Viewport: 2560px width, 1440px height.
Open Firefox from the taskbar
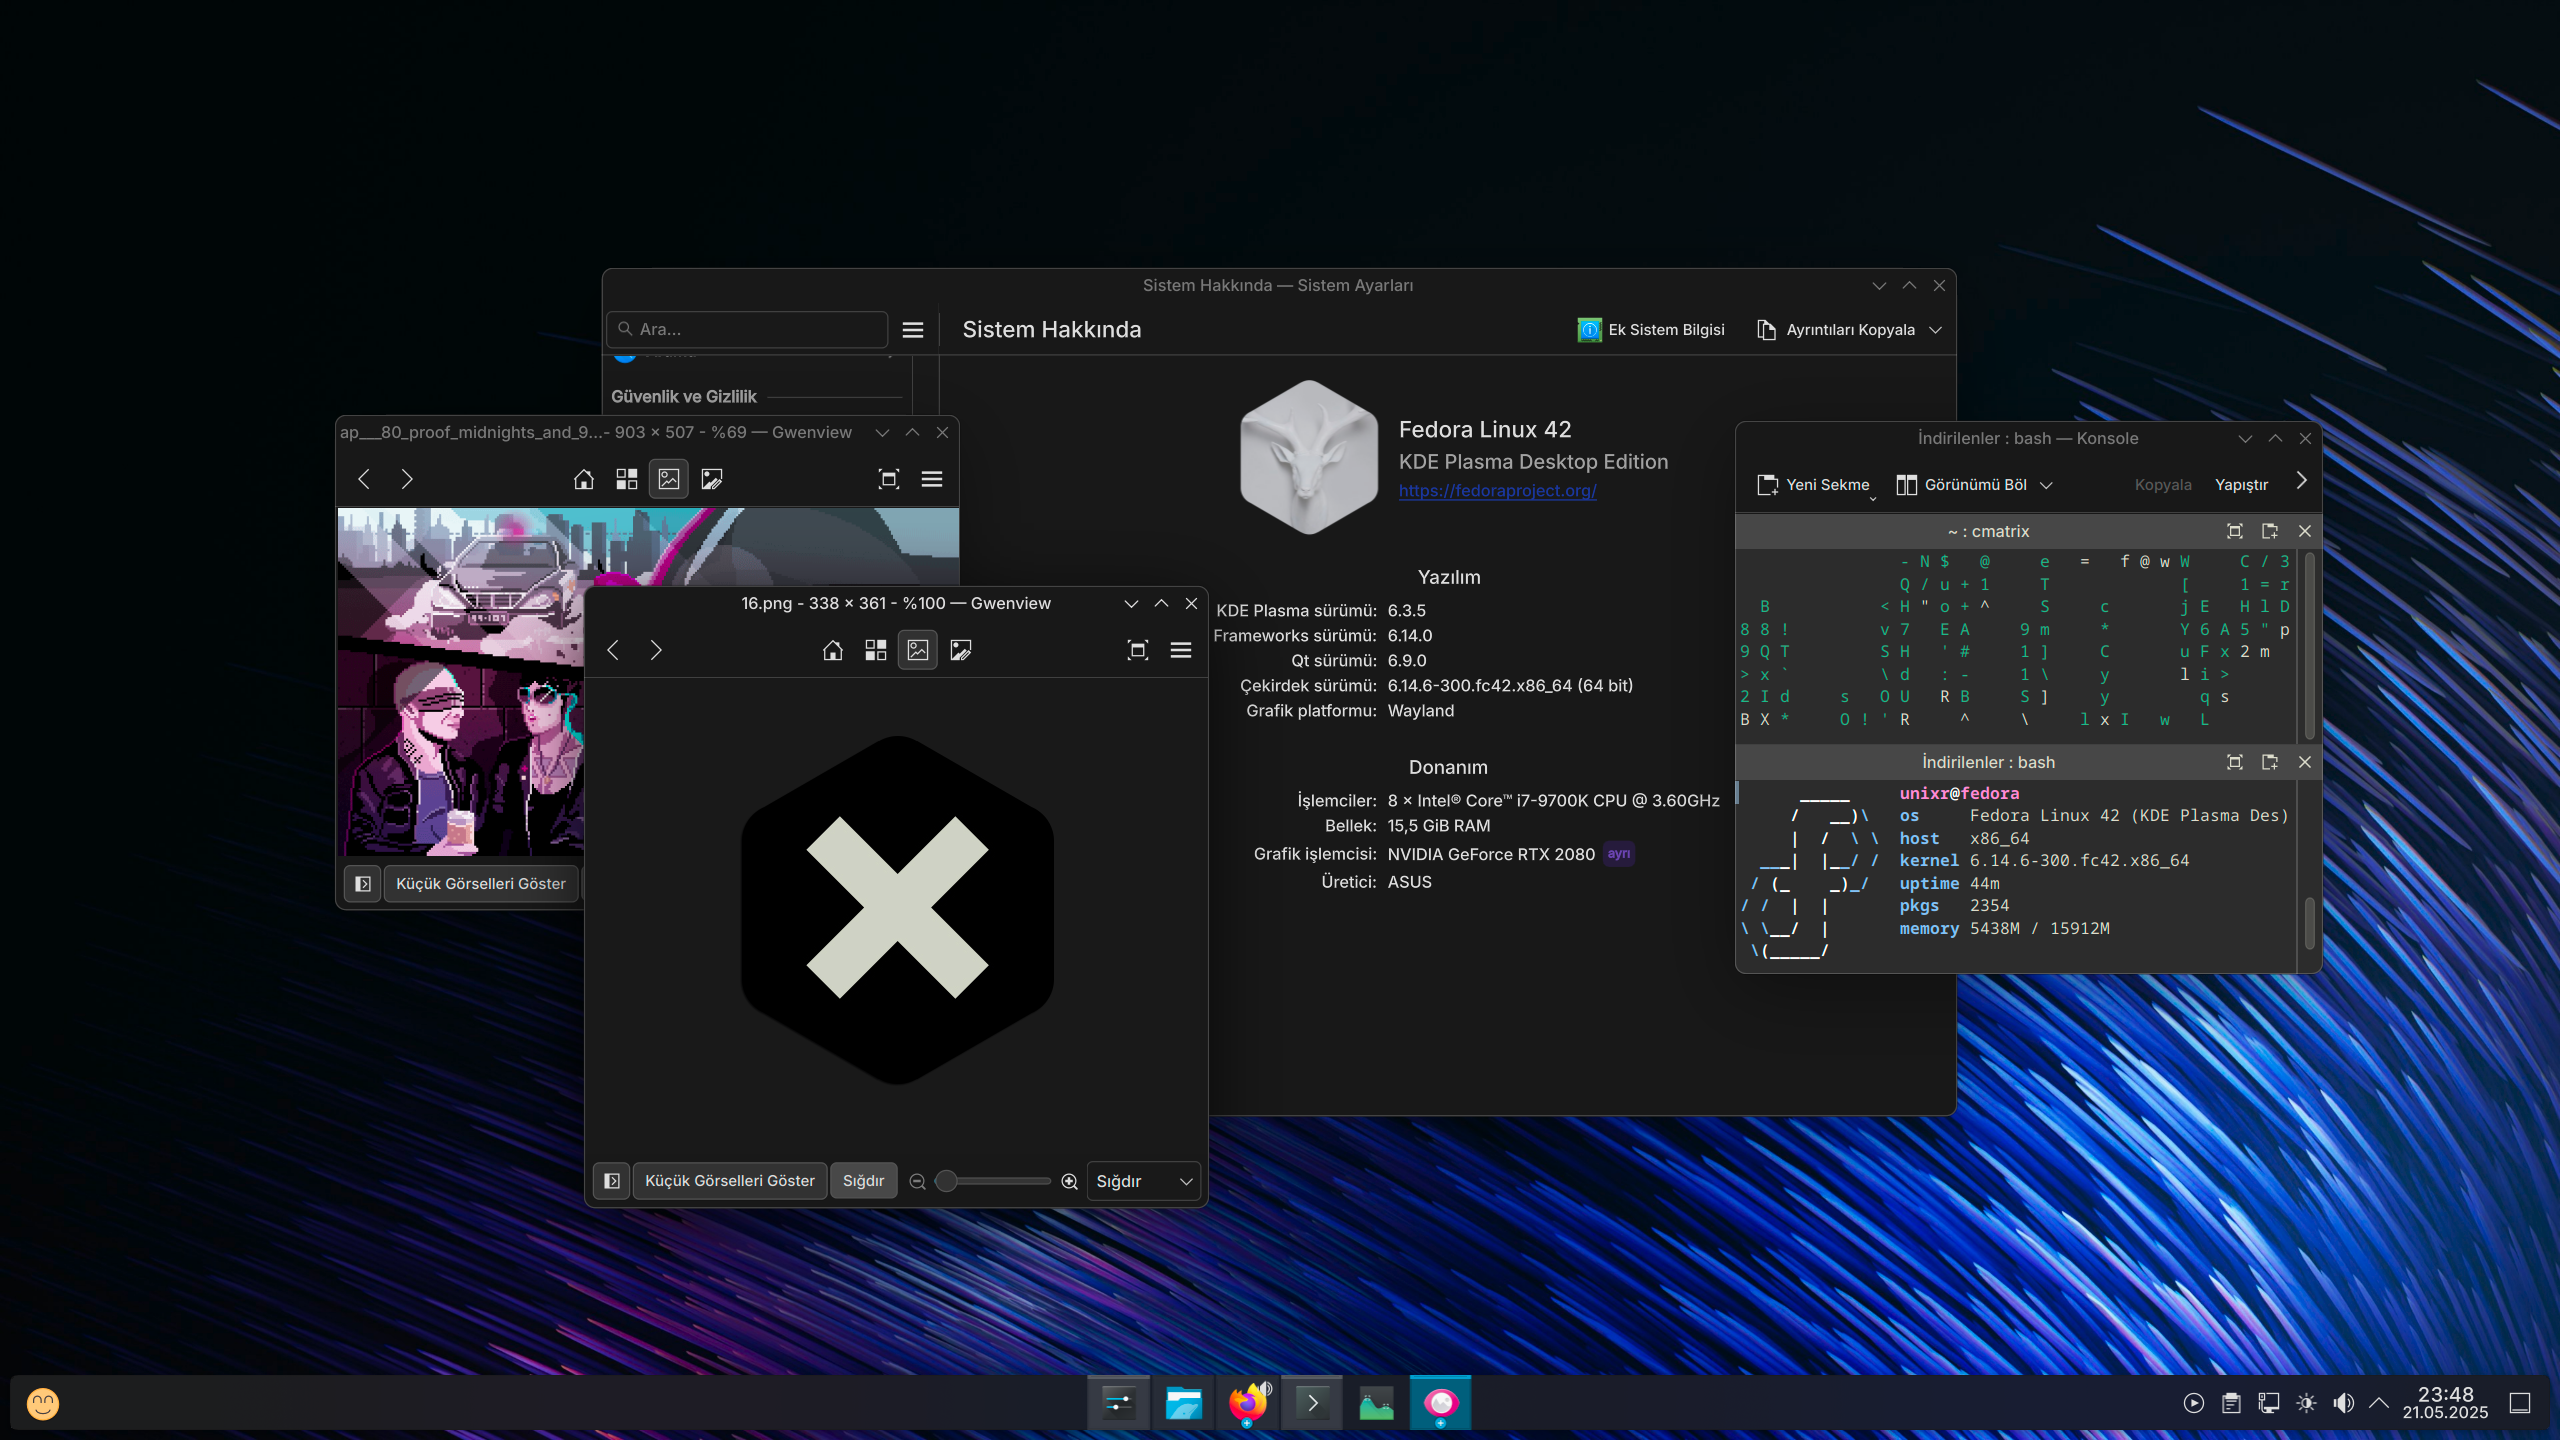(1248, 1403)
